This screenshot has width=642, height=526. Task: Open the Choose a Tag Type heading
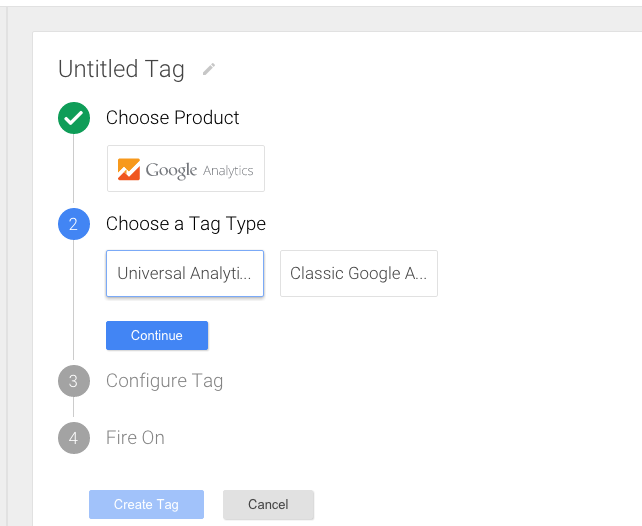tap(186, 224)
